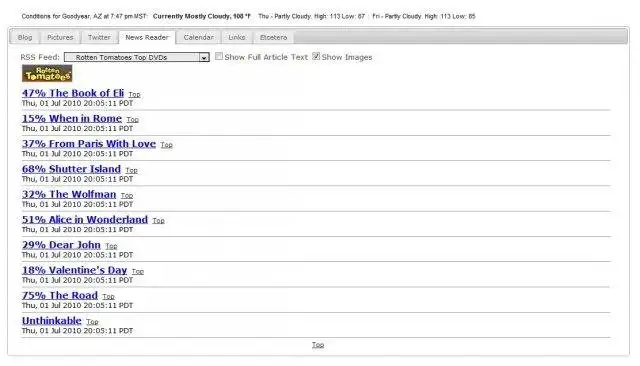The image size is (640, 366).
Task: Click Top link beside From Paris With Love
Action: (167, 145)
